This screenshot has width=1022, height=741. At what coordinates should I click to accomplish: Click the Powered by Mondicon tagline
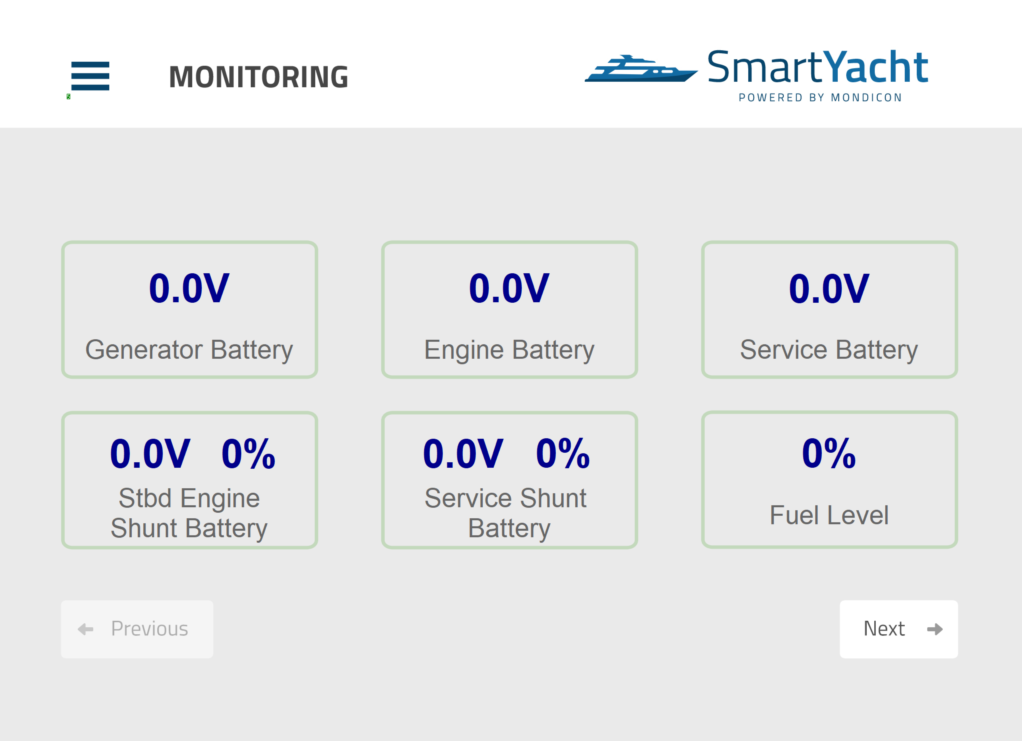pyautogui.click(x=820, y=97)
